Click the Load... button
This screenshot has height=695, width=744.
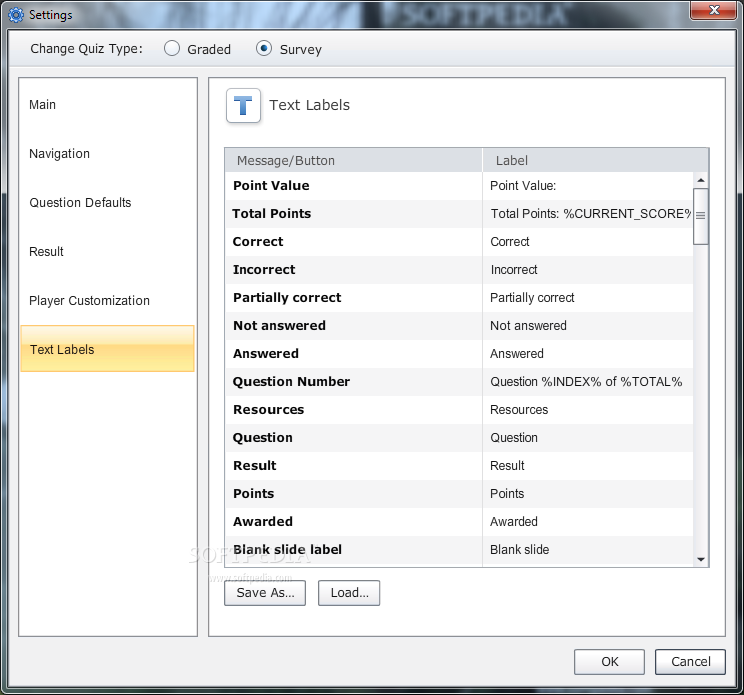(349, 593)
